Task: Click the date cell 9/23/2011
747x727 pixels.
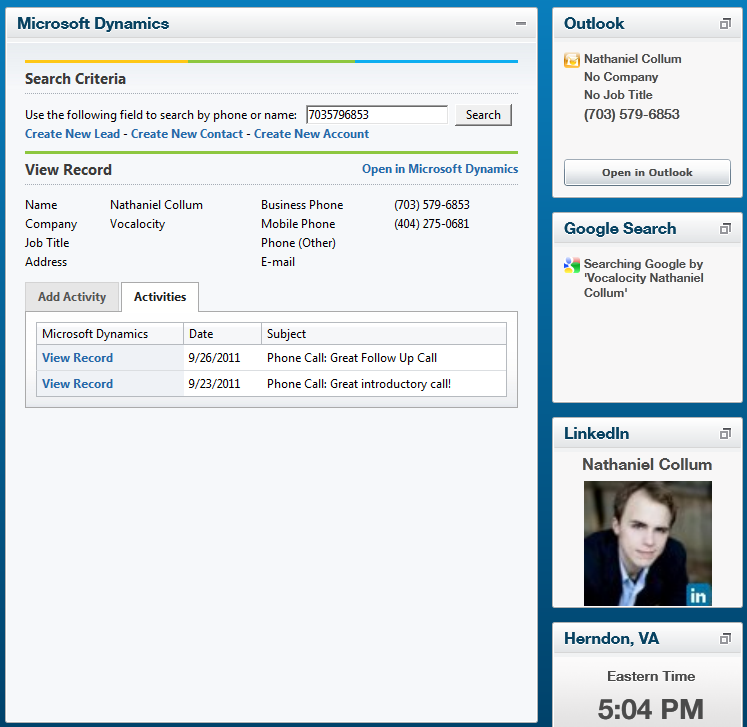Action: click(x=214, y=384)
